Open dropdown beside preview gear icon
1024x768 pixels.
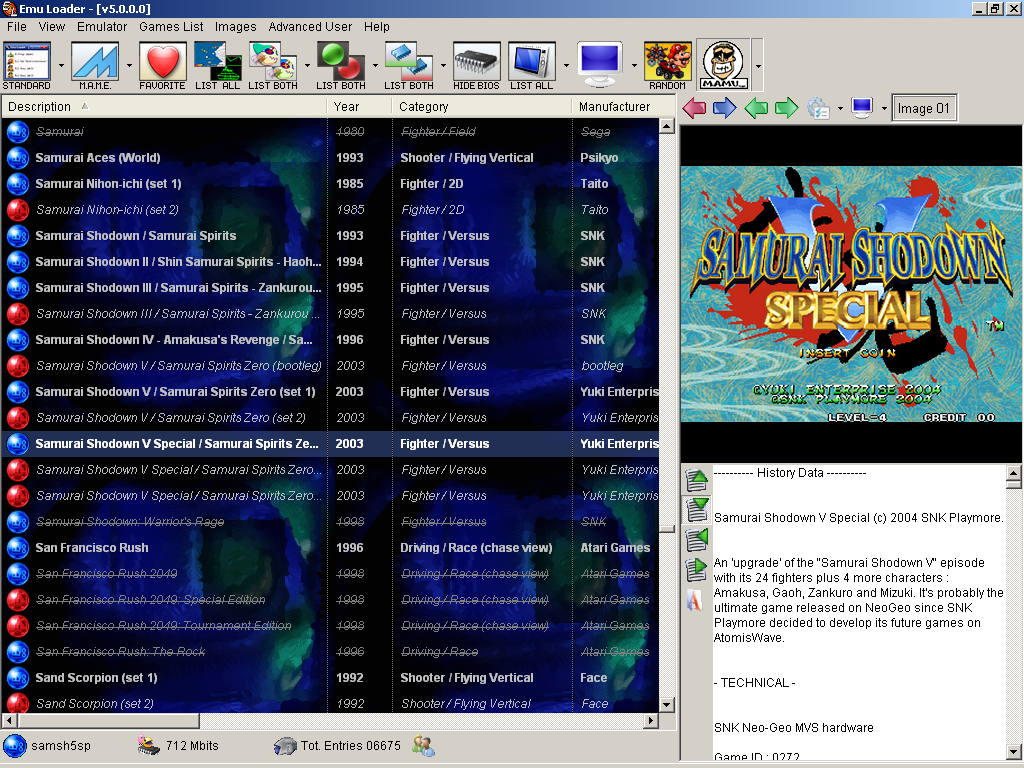click(840, 108)
